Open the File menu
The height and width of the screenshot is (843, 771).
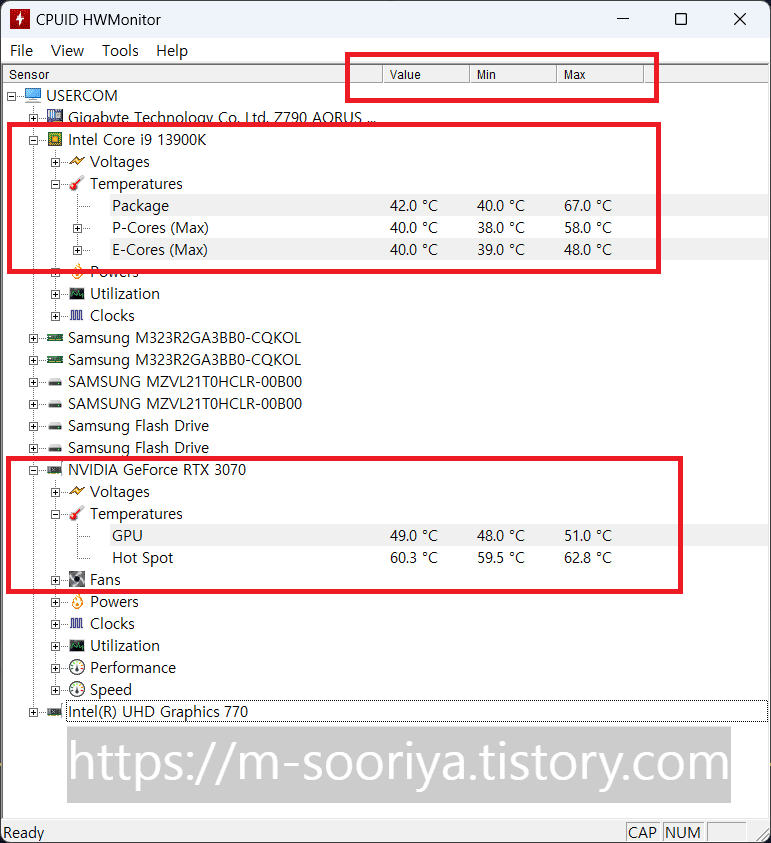pos(22,51)
